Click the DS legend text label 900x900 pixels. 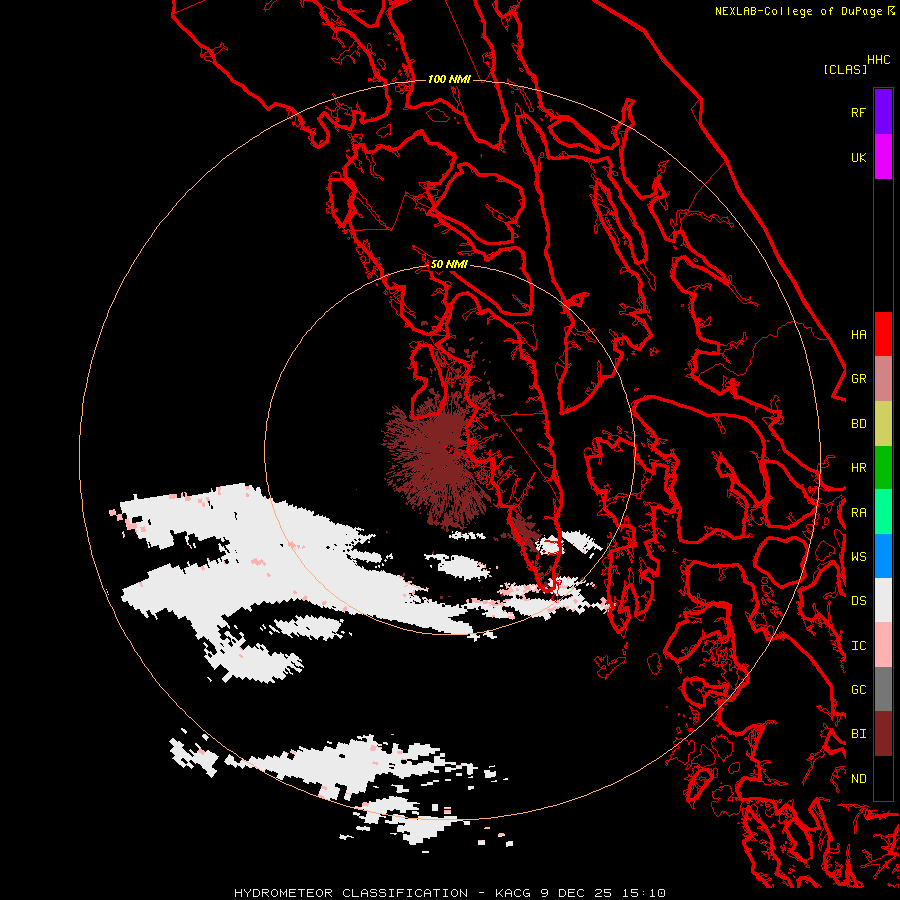[859, 600]
